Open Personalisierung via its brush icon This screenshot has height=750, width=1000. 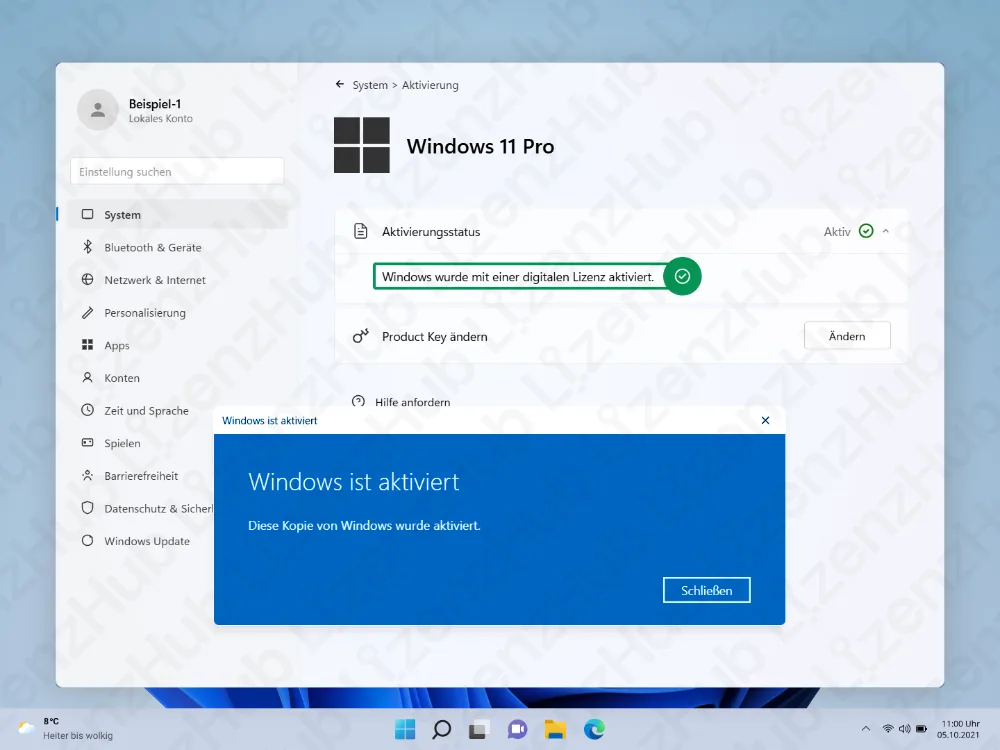[x=89, y=312]
